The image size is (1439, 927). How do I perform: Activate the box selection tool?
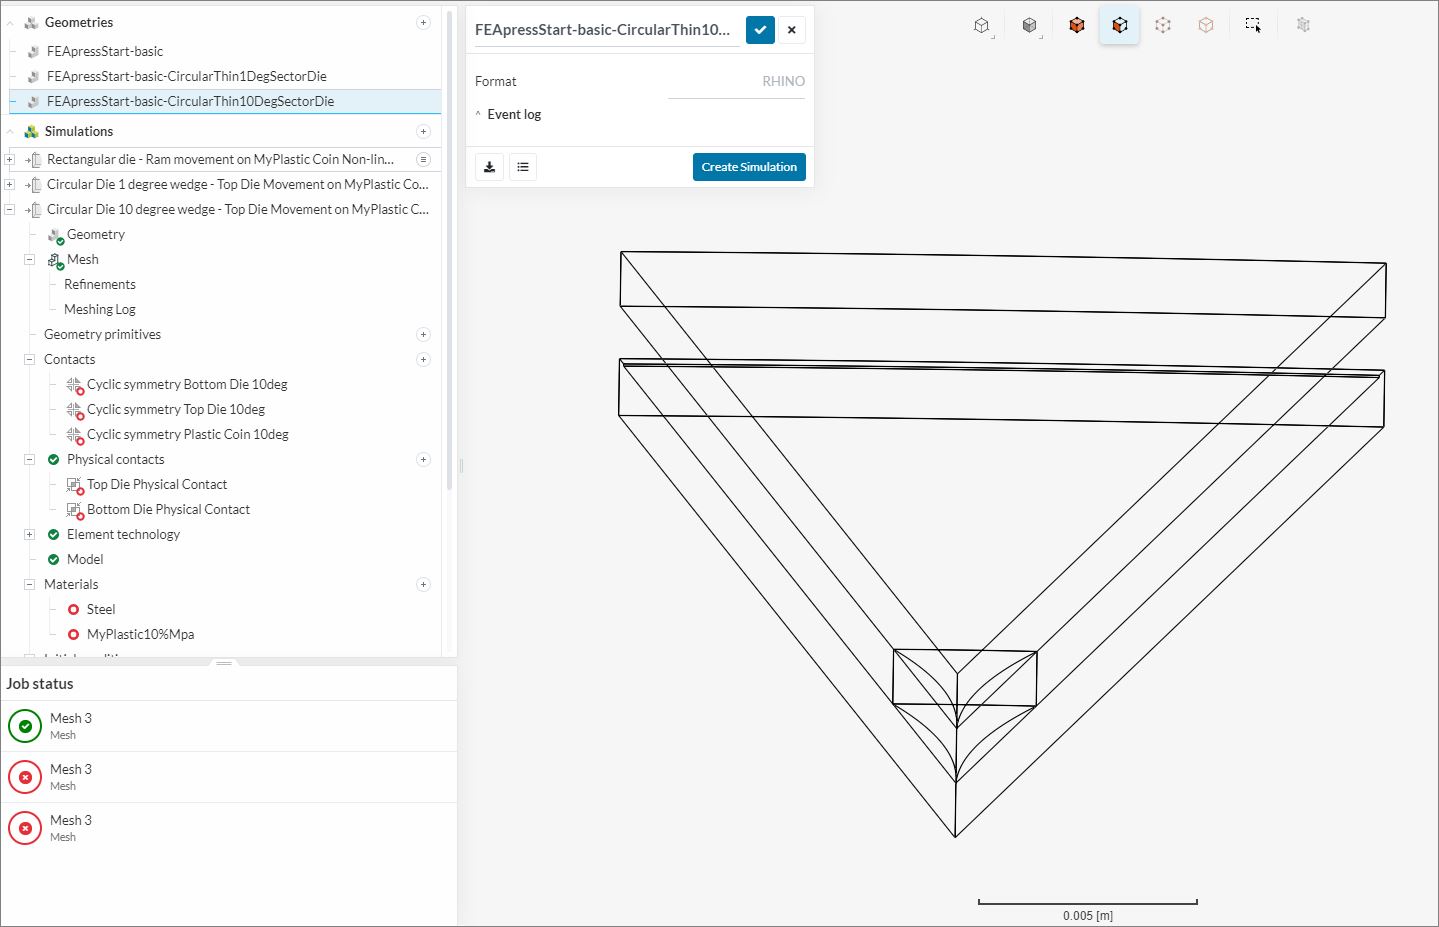1253,25
